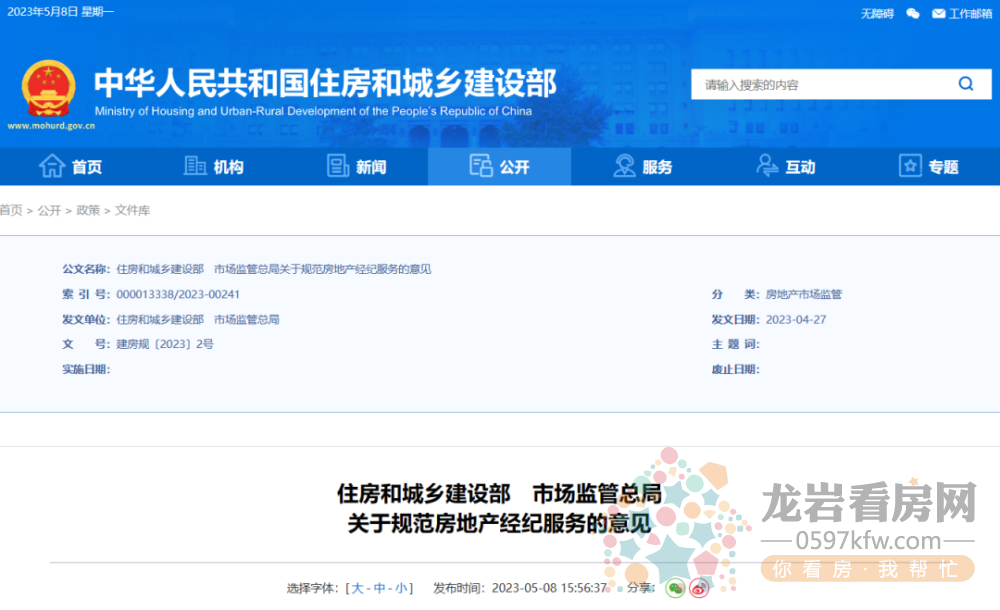
Task: Open the 工作邮箱 link
Action: click(x=970, y=13)
